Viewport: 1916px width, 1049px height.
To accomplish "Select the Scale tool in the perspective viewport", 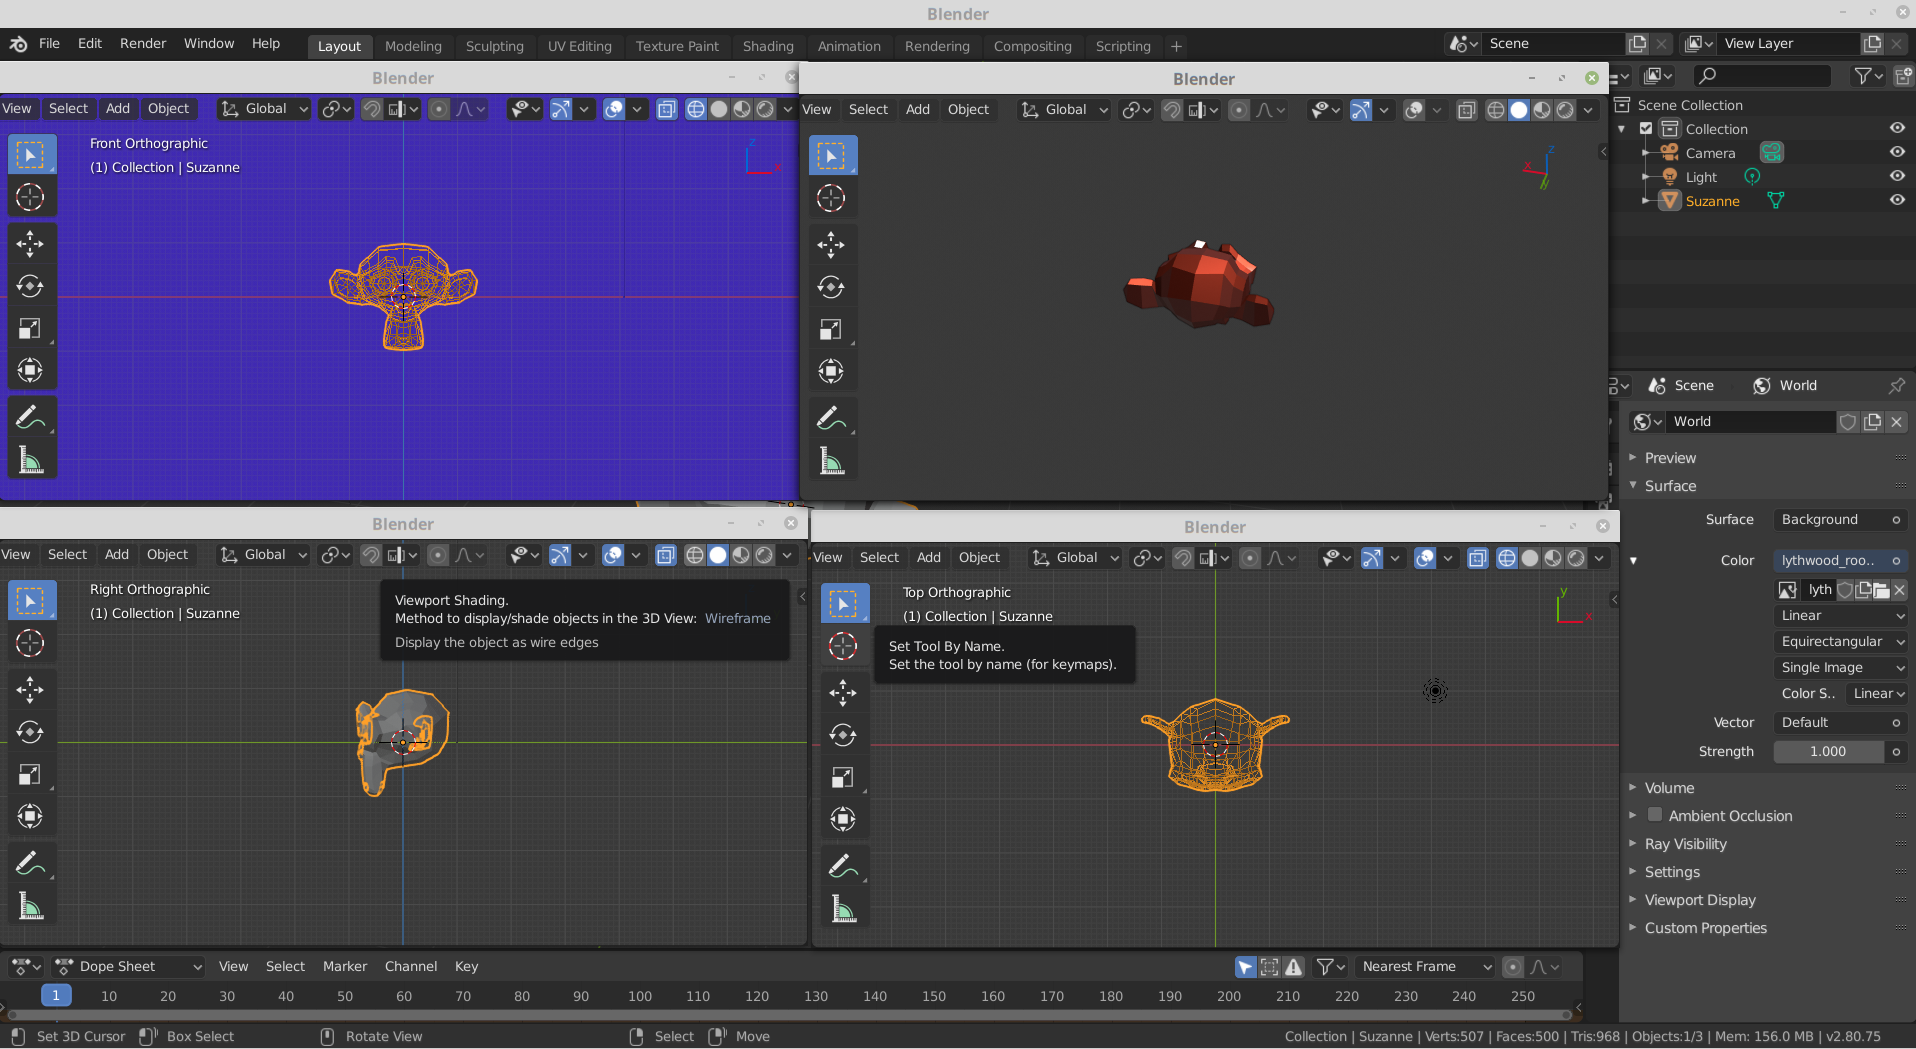I will [831, 330].
